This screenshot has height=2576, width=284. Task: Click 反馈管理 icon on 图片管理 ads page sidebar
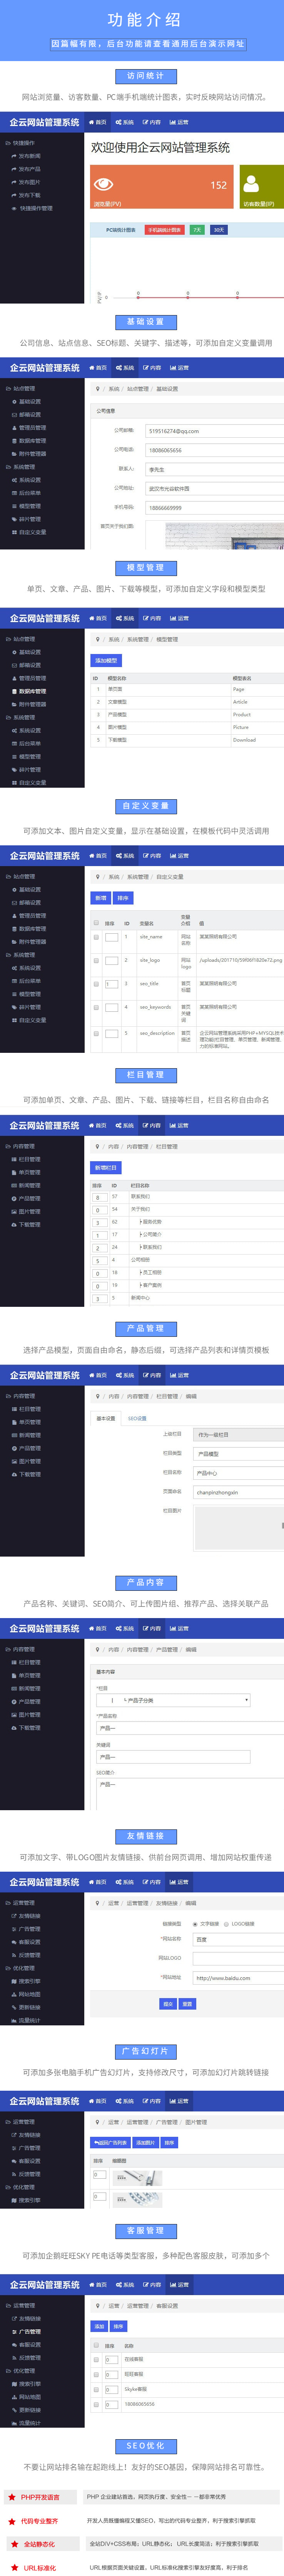tap(14, 2174)
